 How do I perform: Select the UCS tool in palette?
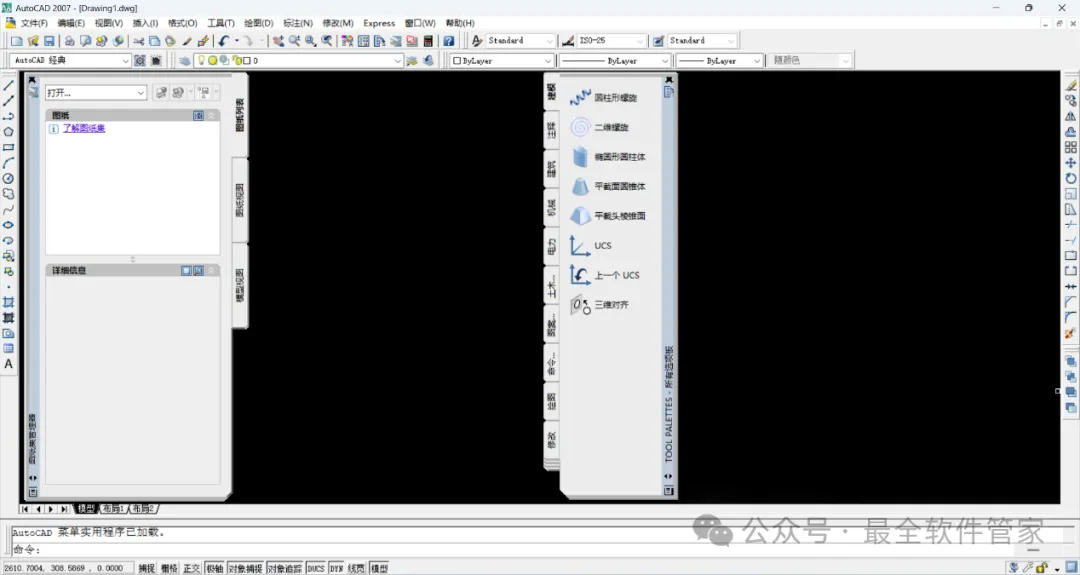[x=591, y=246]
